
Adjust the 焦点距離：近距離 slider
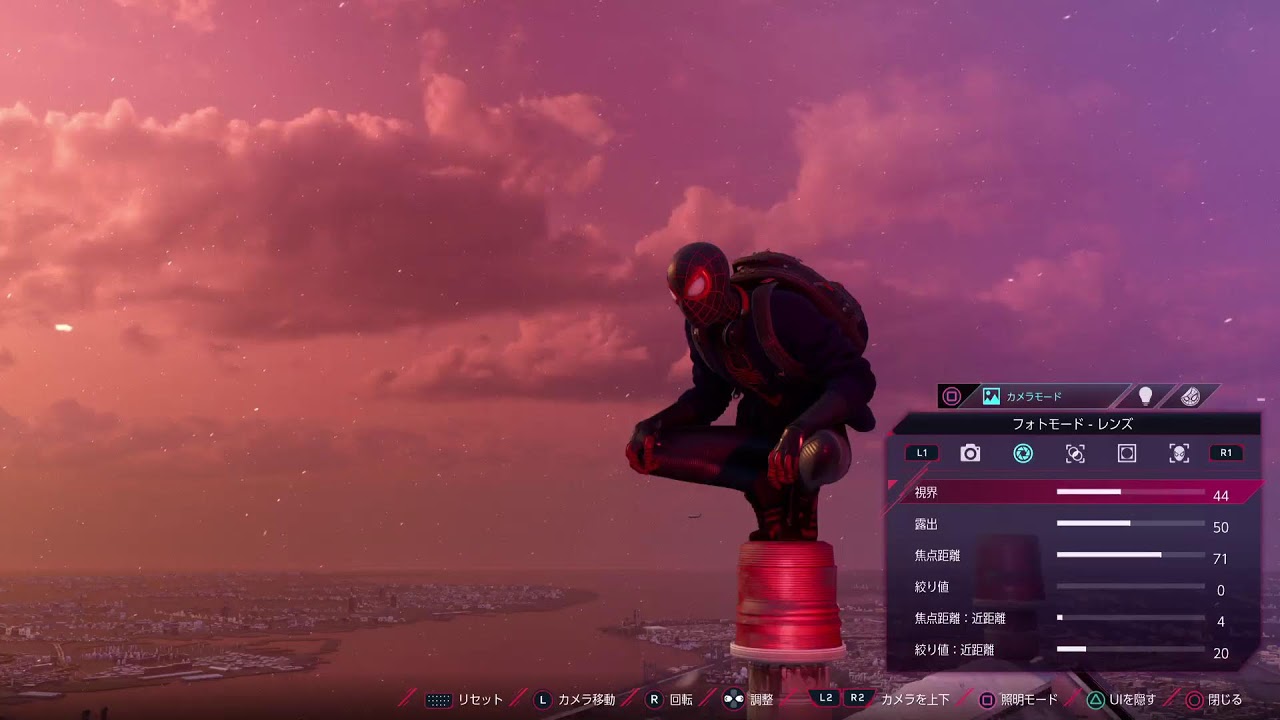click(x=1130, y=618)
